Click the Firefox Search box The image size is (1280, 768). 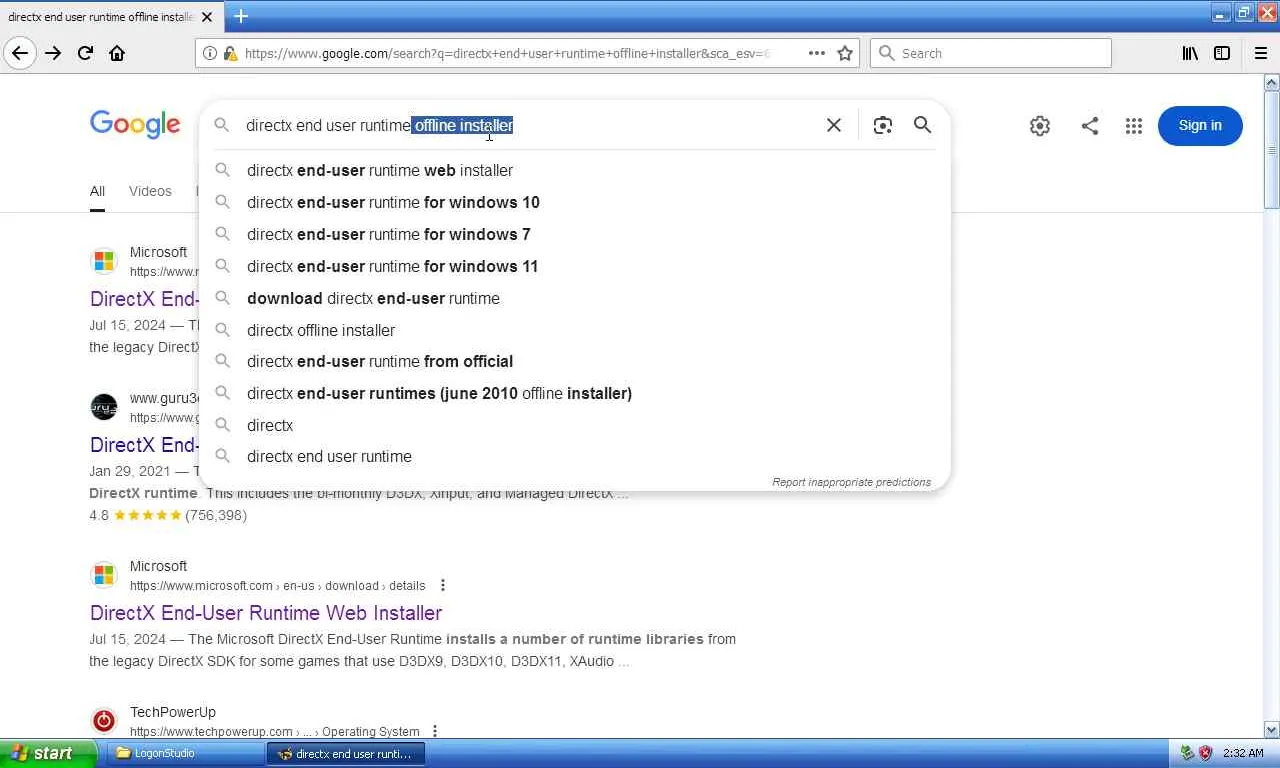(x=990, y=53)
